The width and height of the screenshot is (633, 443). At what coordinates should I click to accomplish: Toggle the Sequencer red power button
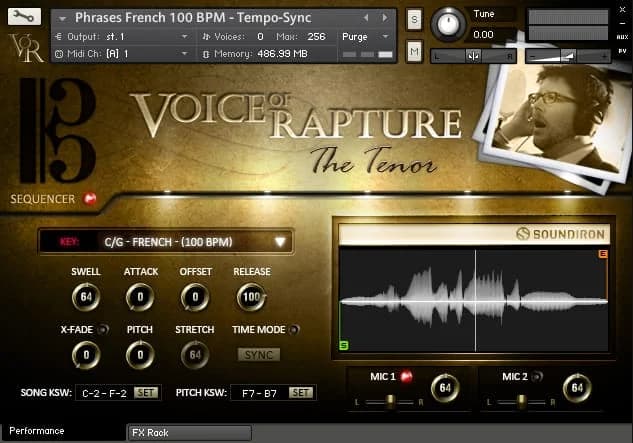click(91, 199)
